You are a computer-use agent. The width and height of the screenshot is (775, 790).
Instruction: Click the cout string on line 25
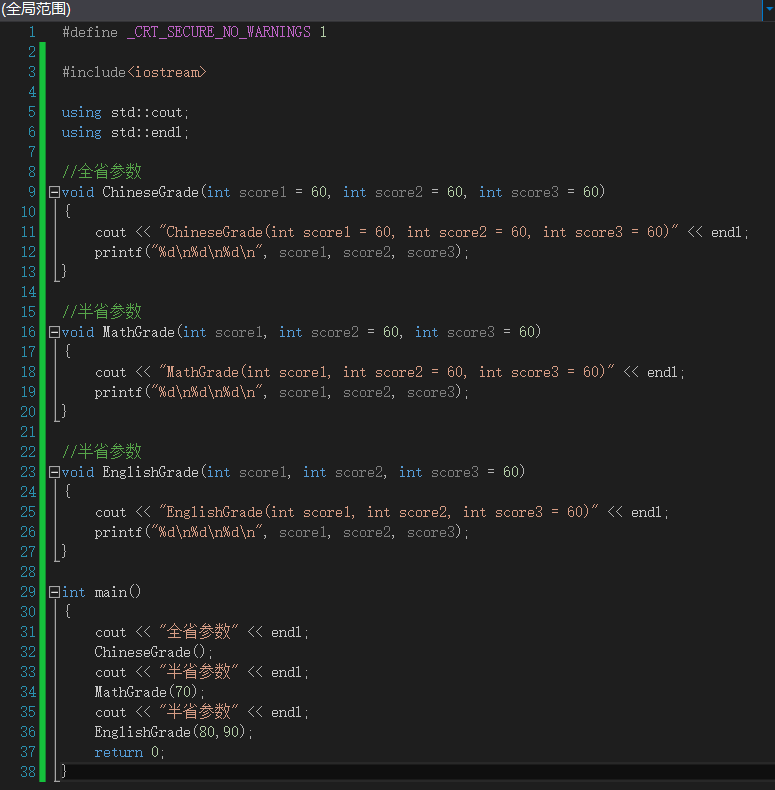tap(379, 512)
